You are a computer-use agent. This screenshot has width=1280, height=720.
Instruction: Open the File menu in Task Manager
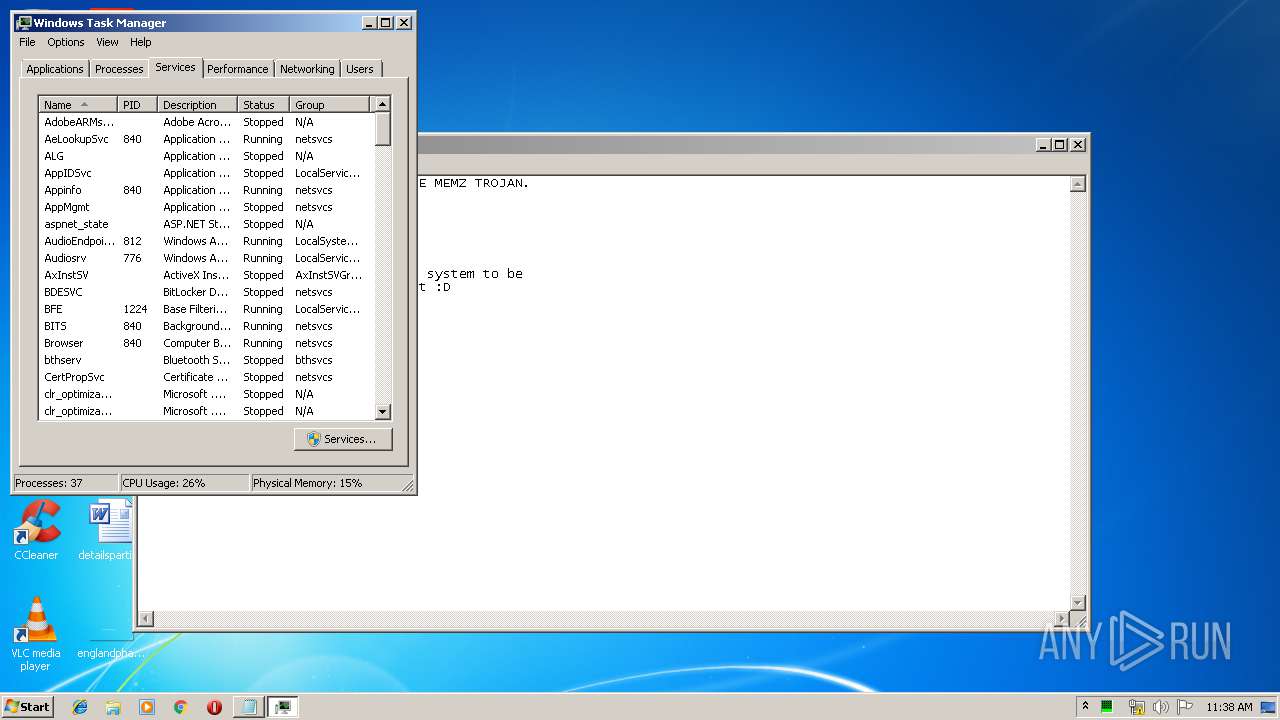click(x=27, y=42)
